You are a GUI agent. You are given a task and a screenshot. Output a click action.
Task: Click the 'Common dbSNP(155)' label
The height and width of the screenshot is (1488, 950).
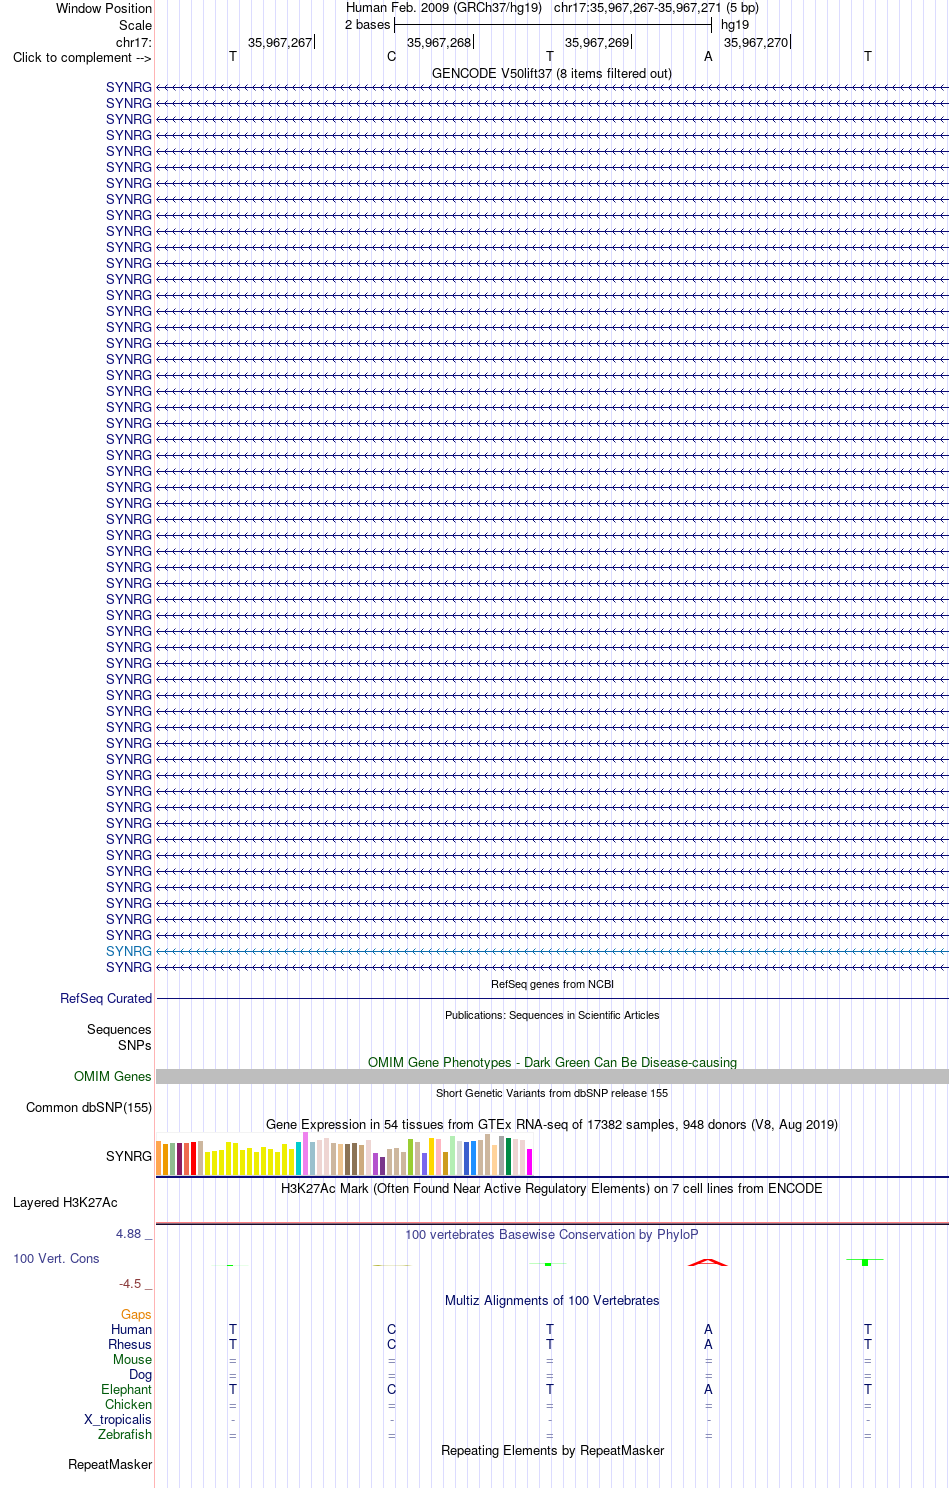[89, 1107]
